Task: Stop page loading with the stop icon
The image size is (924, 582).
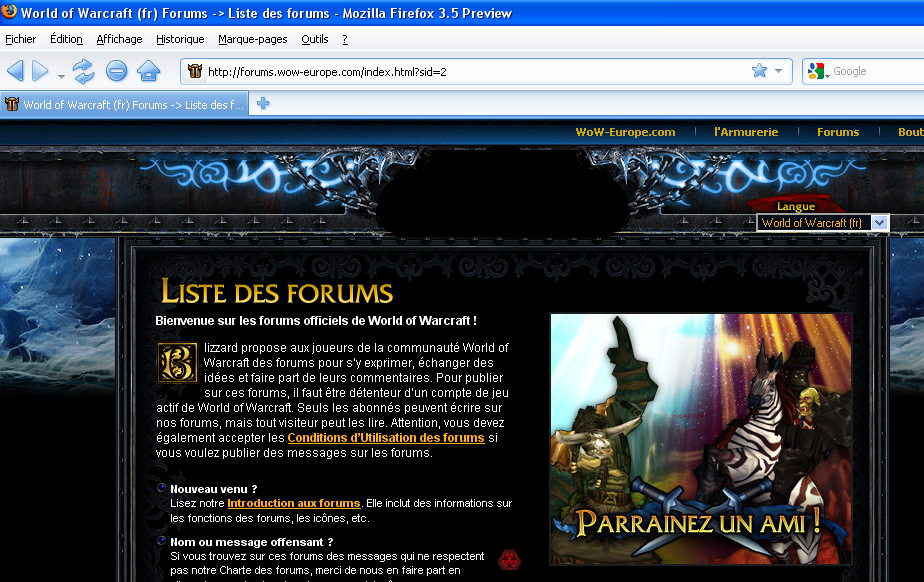Action: tap(117, 71)
